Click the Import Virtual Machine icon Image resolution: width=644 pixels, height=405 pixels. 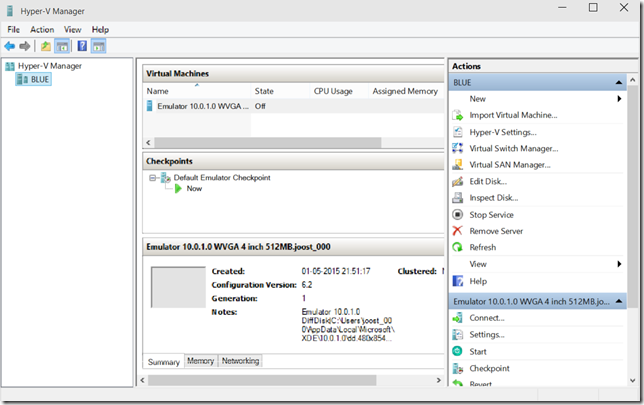[458, 115]
